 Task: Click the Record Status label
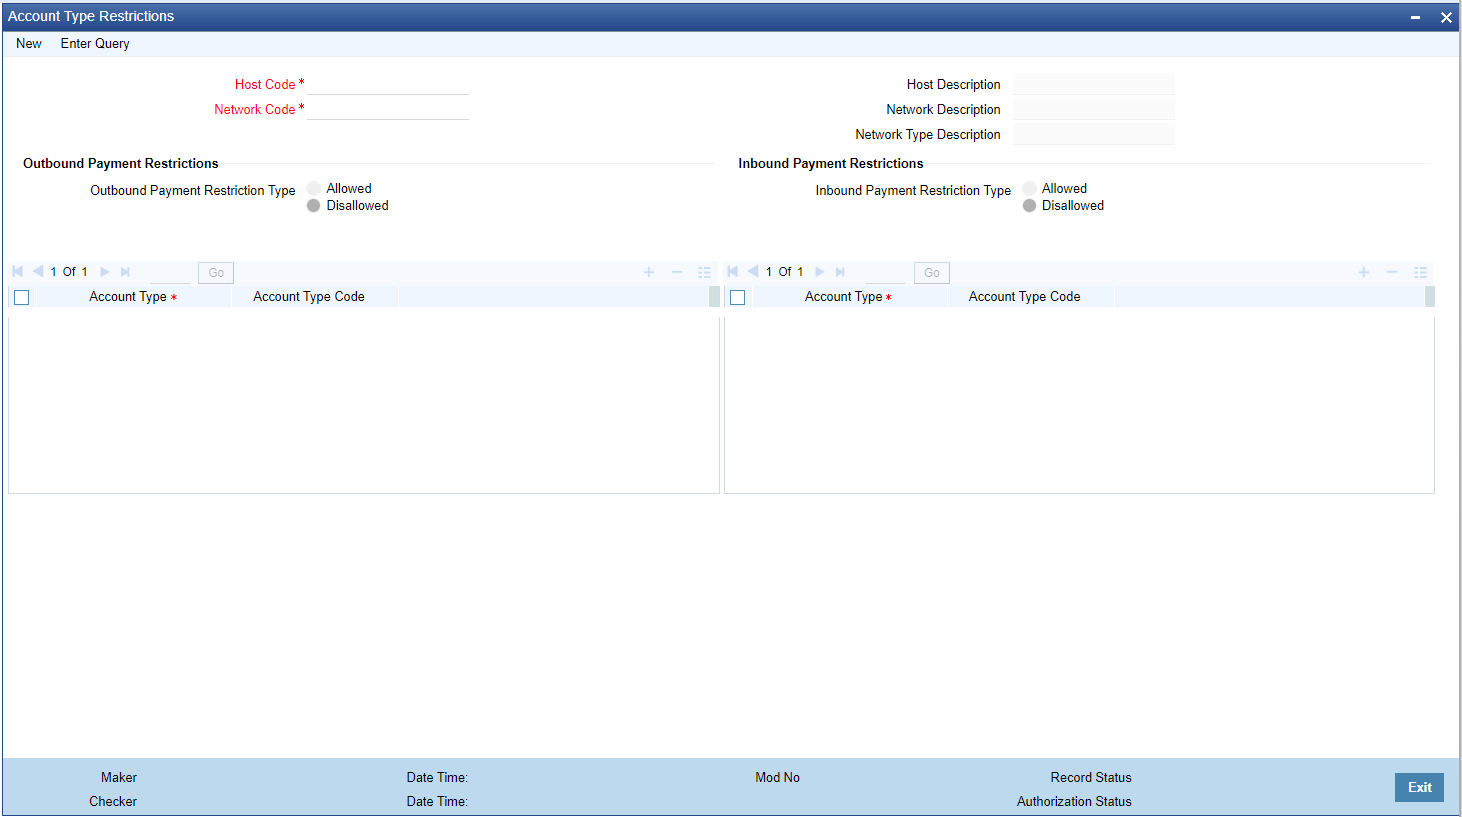click(x=1091, y=778)
